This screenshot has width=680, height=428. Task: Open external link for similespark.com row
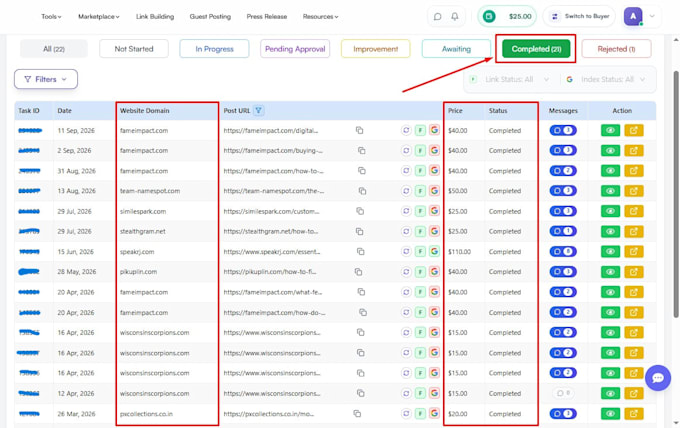pos(634,211)
